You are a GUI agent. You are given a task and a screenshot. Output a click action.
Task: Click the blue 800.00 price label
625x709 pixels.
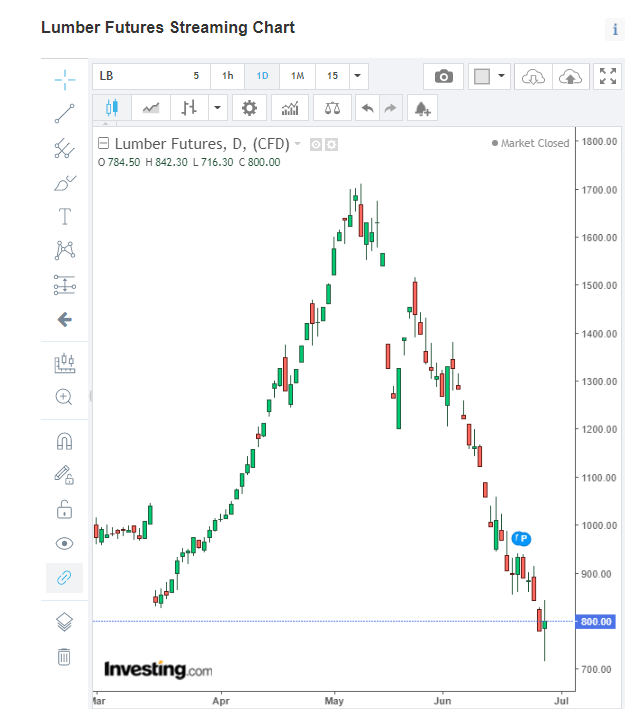[596, 621]
